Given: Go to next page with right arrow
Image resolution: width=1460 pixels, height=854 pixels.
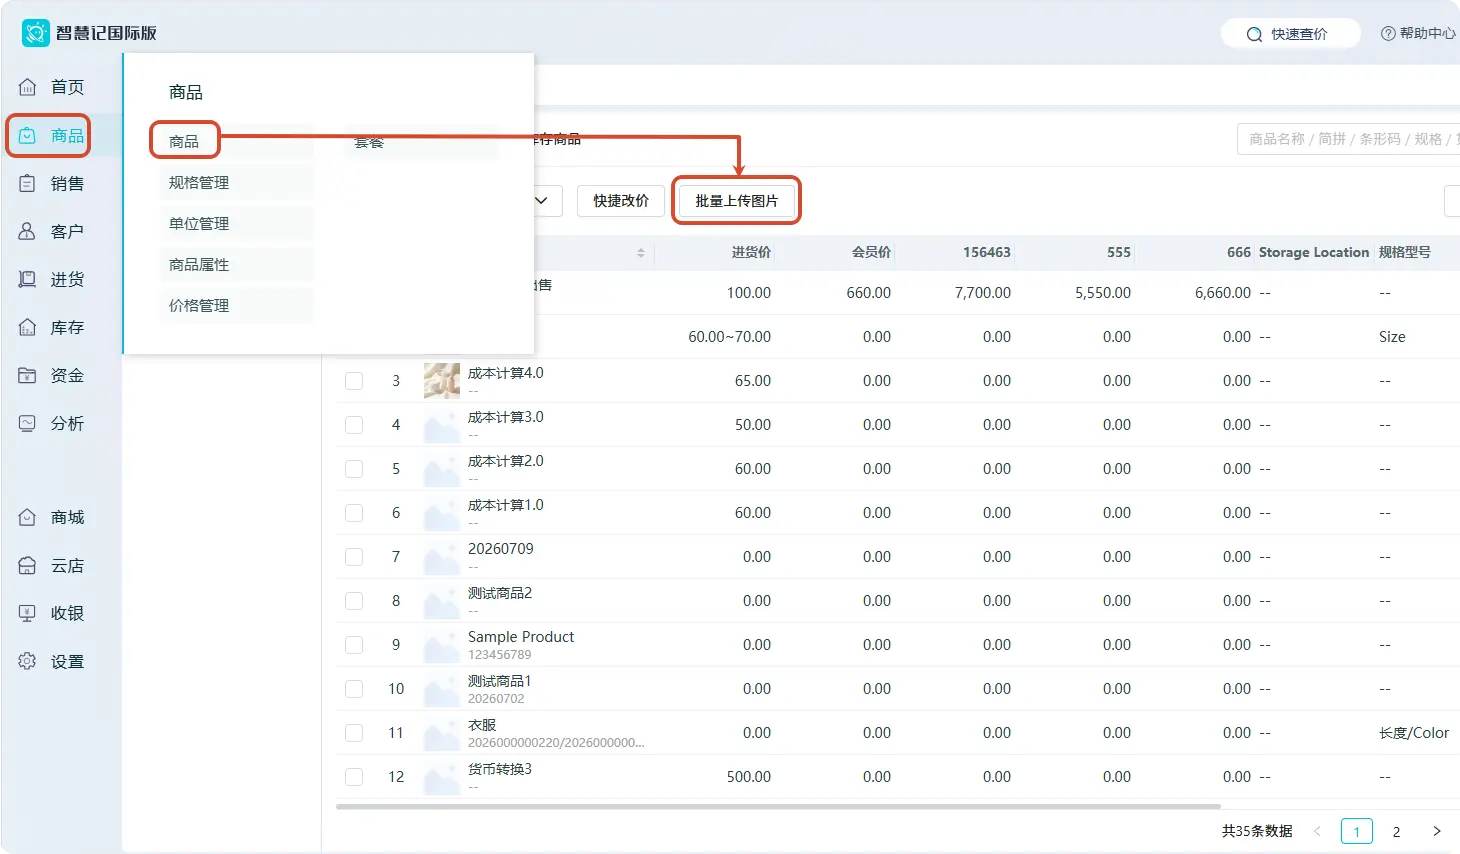Looking at the screenshot, I should click(x=1437, y=831).
